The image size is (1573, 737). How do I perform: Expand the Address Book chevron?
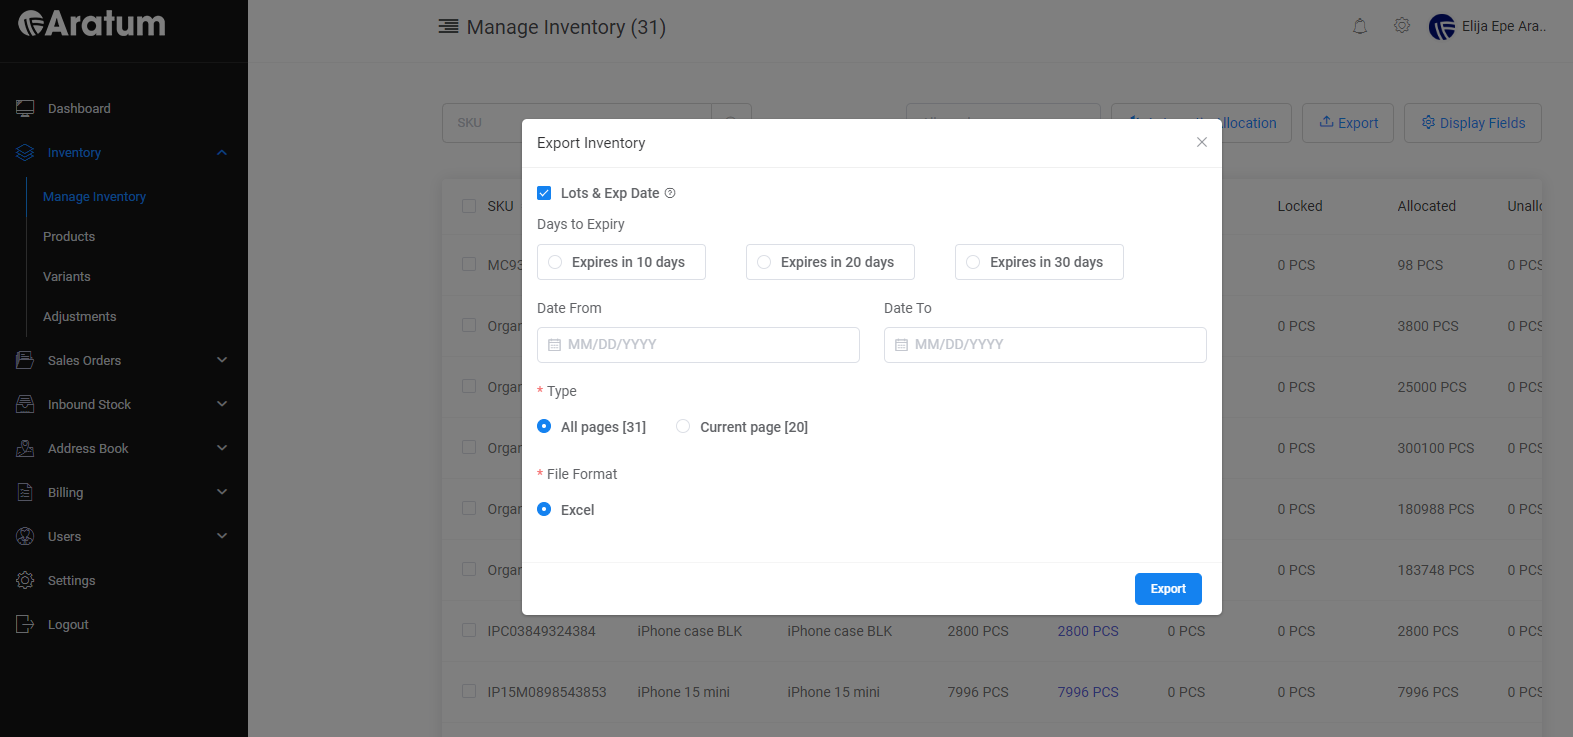click(222, 448)
